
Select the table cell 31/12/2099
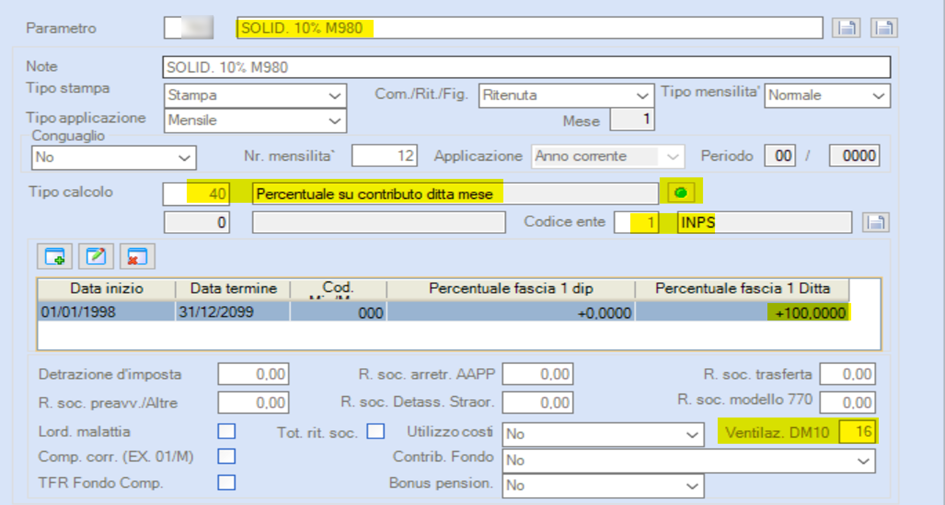[233, 312]
